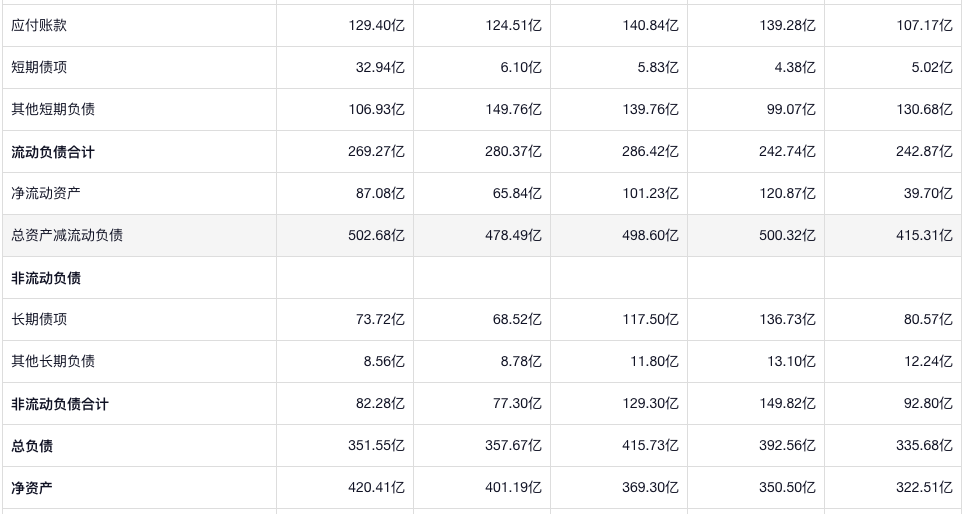Select the 420.41亿 net assets cell
Image resolution: width=962 pixels, height=514 pixels.
[376, 488]
